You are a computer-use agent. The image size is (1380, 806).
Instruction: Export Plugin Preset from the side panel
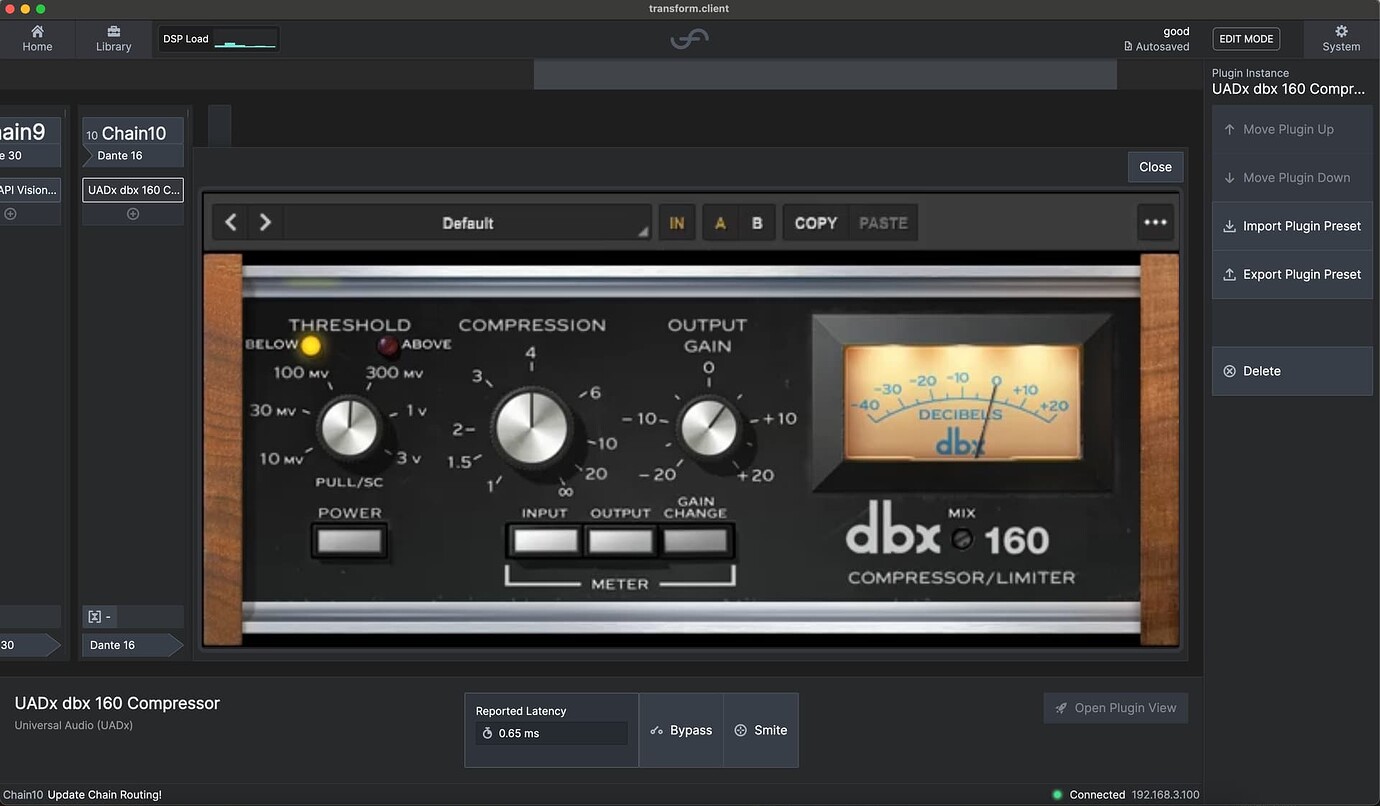1292,274
